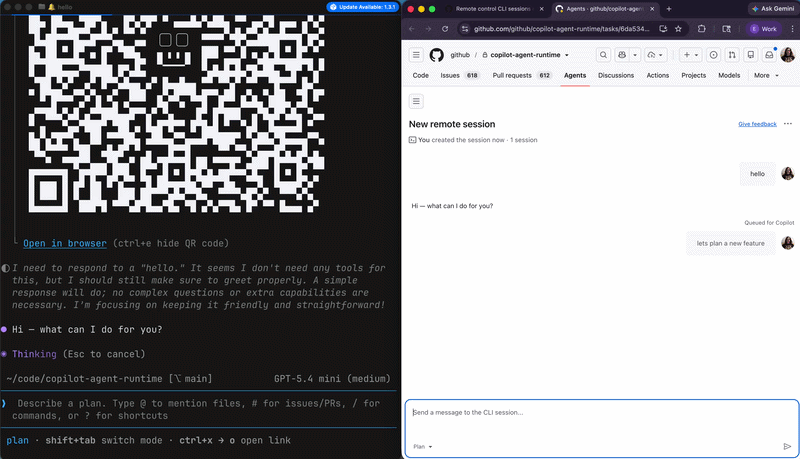The width and height of the screenshot is (800, 459).
Task: Click the Ask Gemini button
Action: point(772,9)
